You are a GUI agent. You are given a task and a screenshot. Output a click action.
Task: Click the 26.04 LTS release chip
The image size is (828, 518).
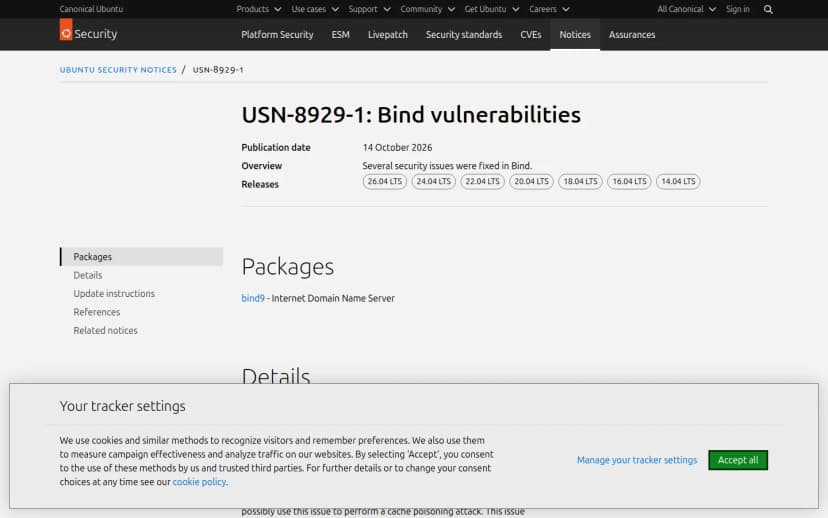pos(384,181)
